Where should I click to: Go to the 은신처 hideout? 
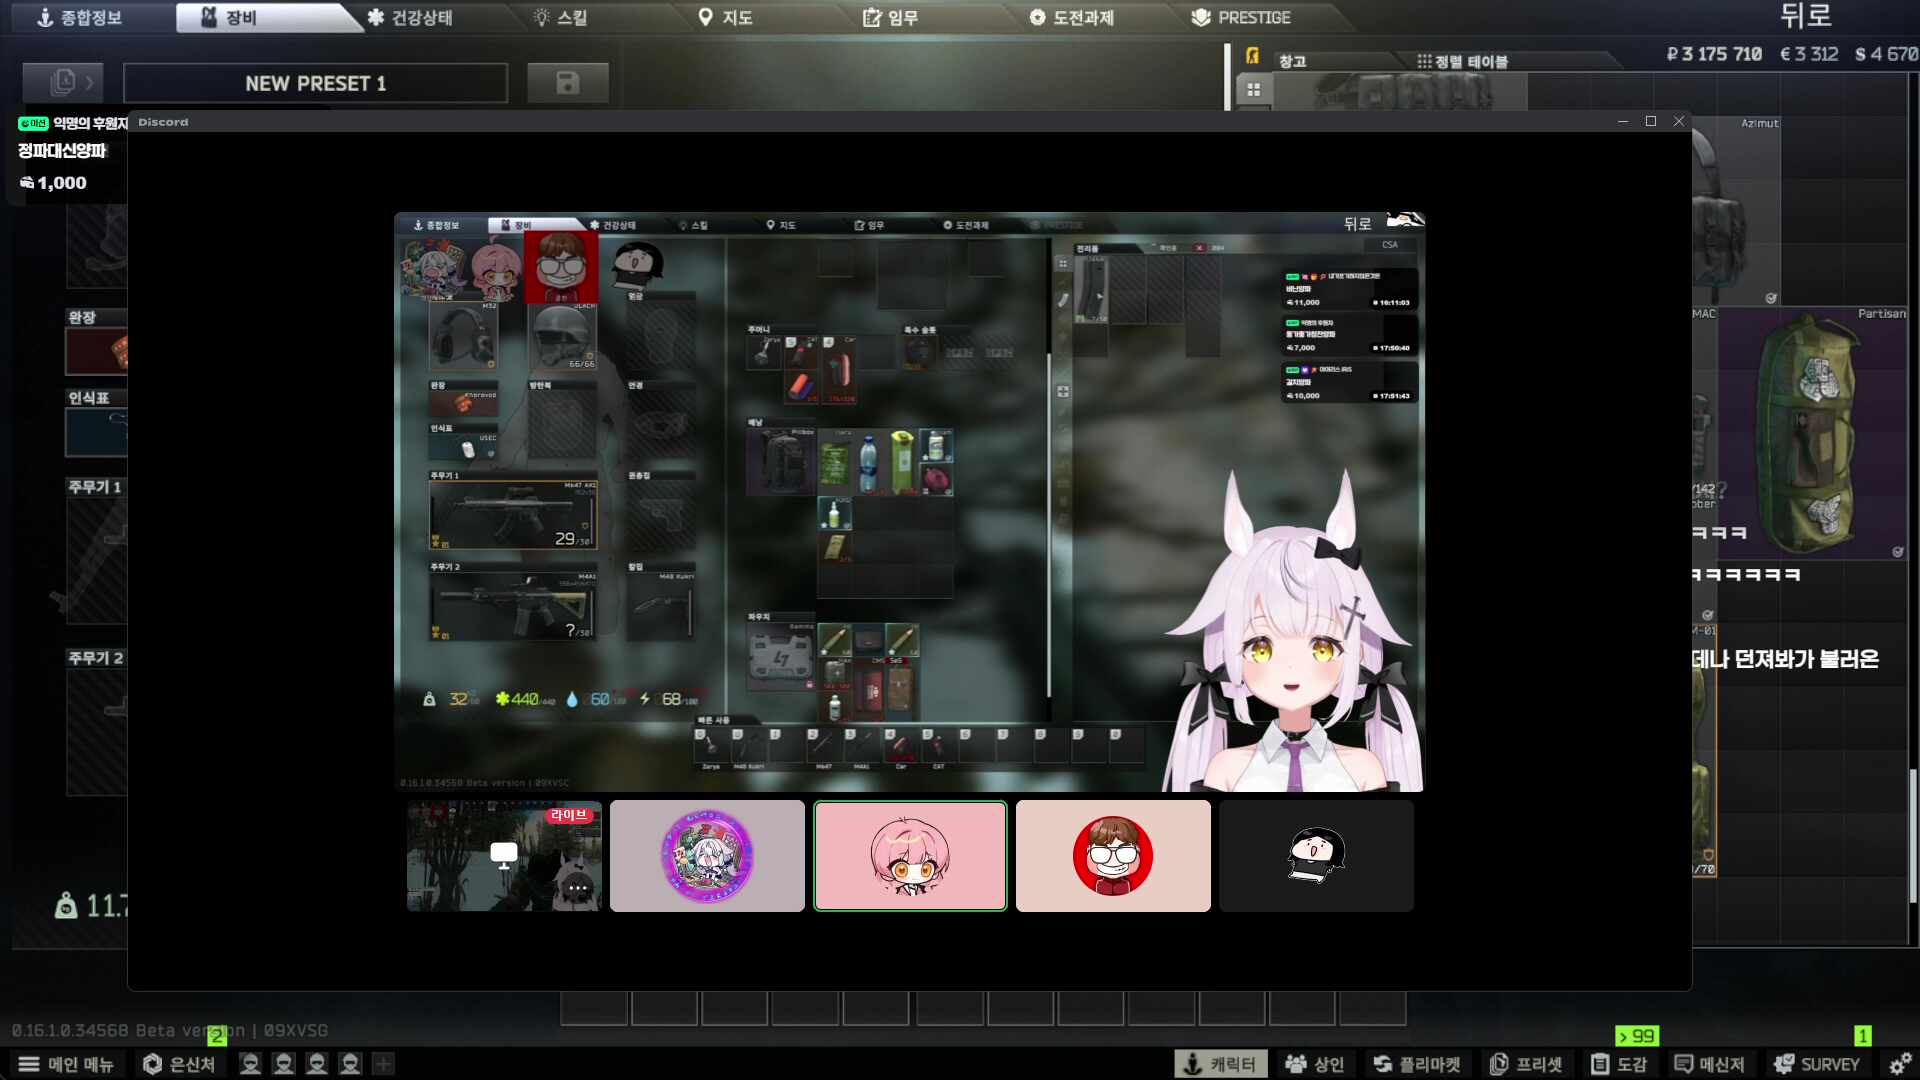click(180, 1064)
